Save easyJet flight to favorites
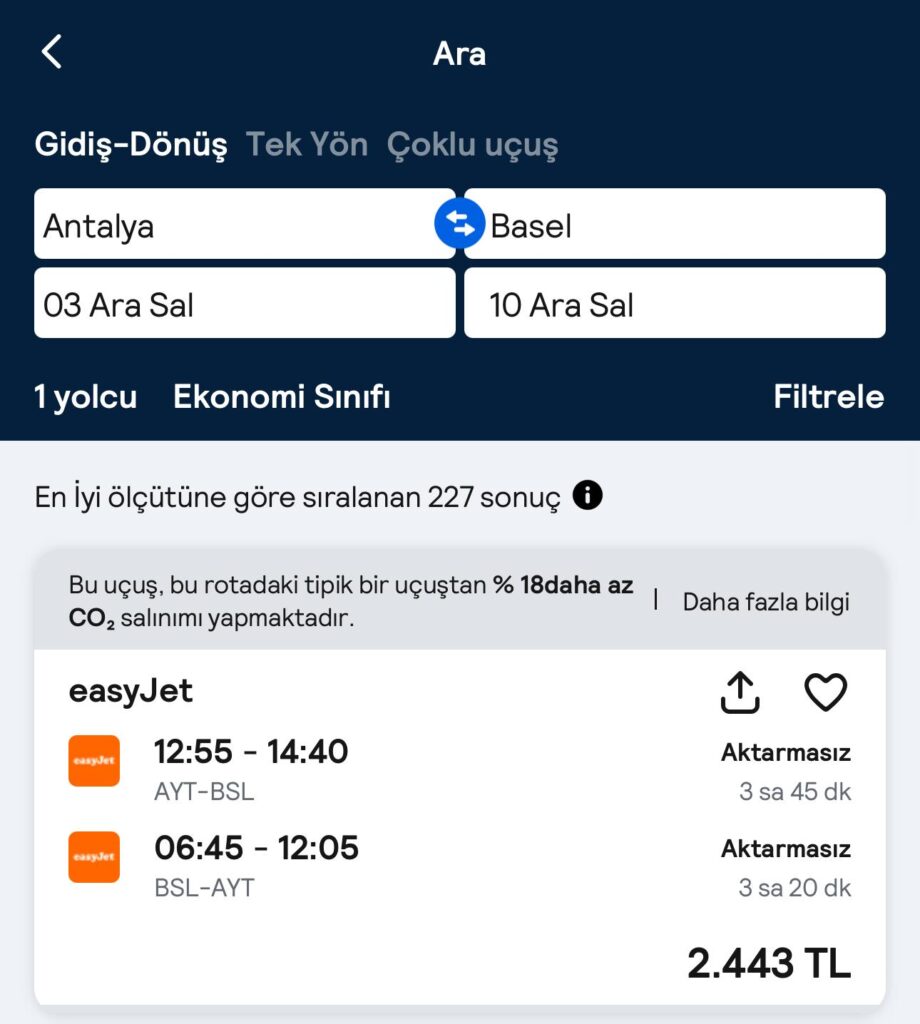Image resolution: width=920 pixels, height=1024 pixels. pyautogui.click(x=825, y=692)
